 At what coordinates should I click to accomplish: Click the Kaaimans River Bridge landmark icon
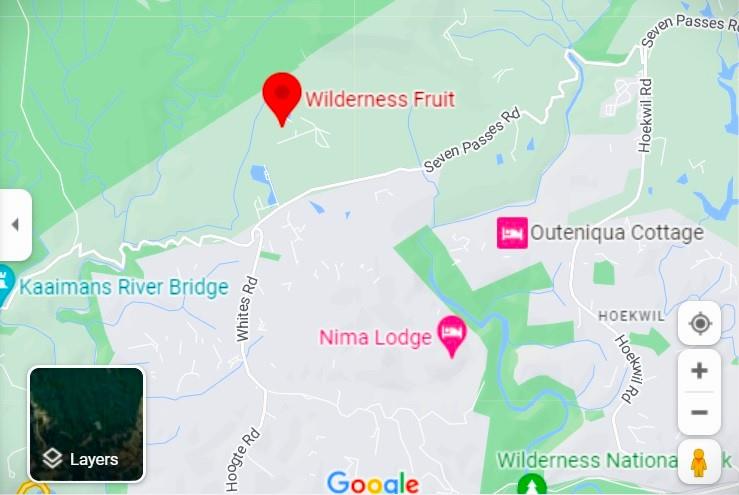tap(5, 286)
